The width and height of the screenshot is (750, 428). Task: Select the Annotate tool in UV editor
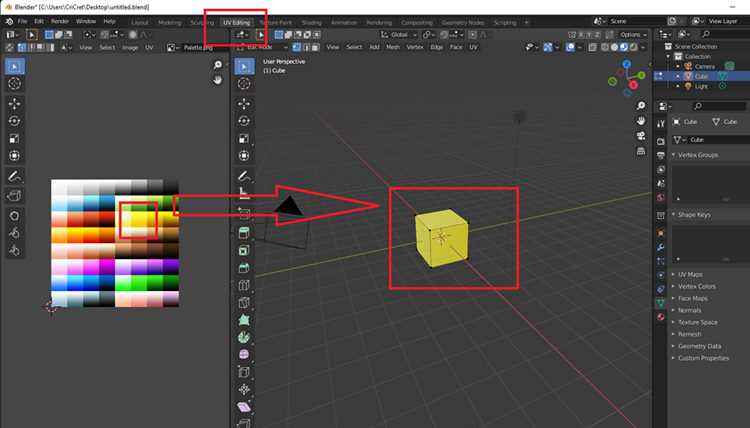14,176
